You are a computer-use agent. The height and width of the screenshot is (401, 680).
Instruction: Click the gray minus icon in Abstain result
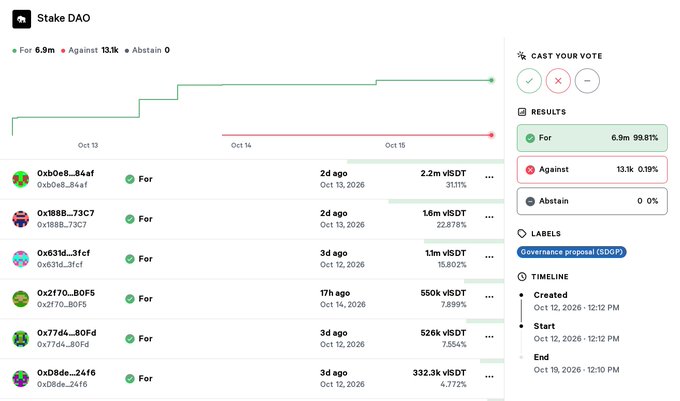click(x=530, y=202)
